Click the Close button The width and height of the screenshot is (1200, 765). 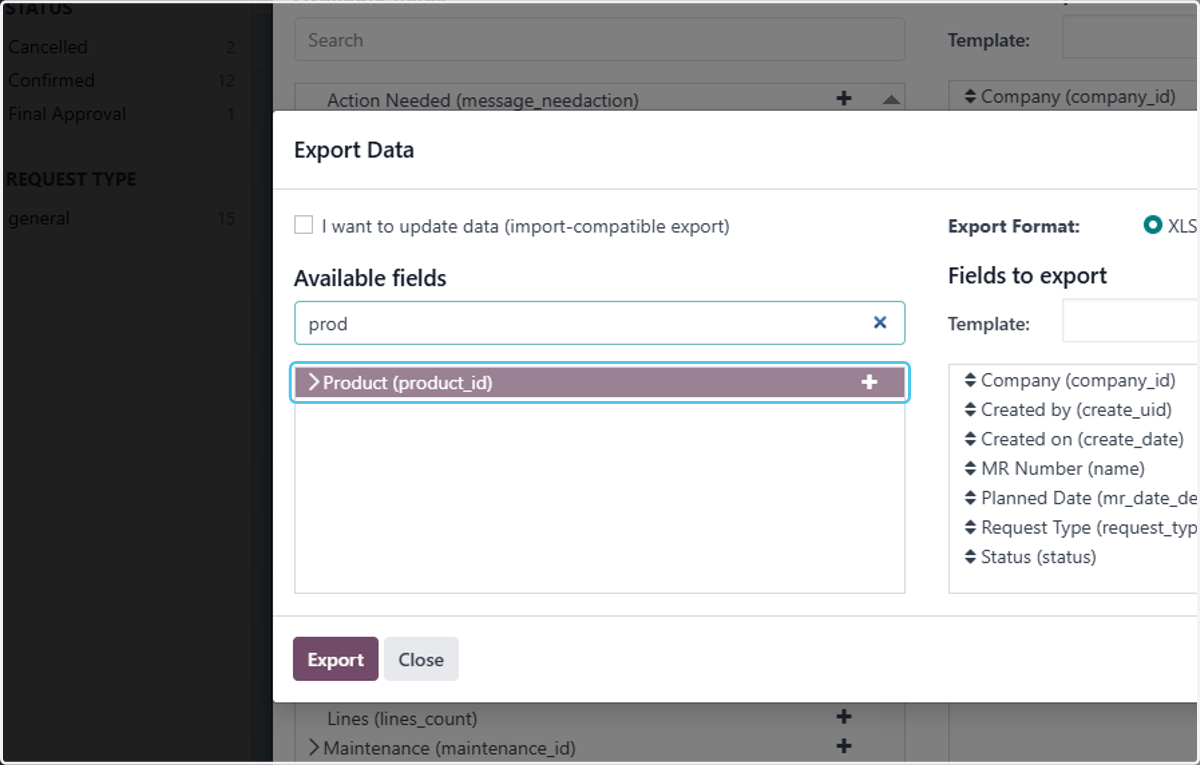(x=421, y=659)
